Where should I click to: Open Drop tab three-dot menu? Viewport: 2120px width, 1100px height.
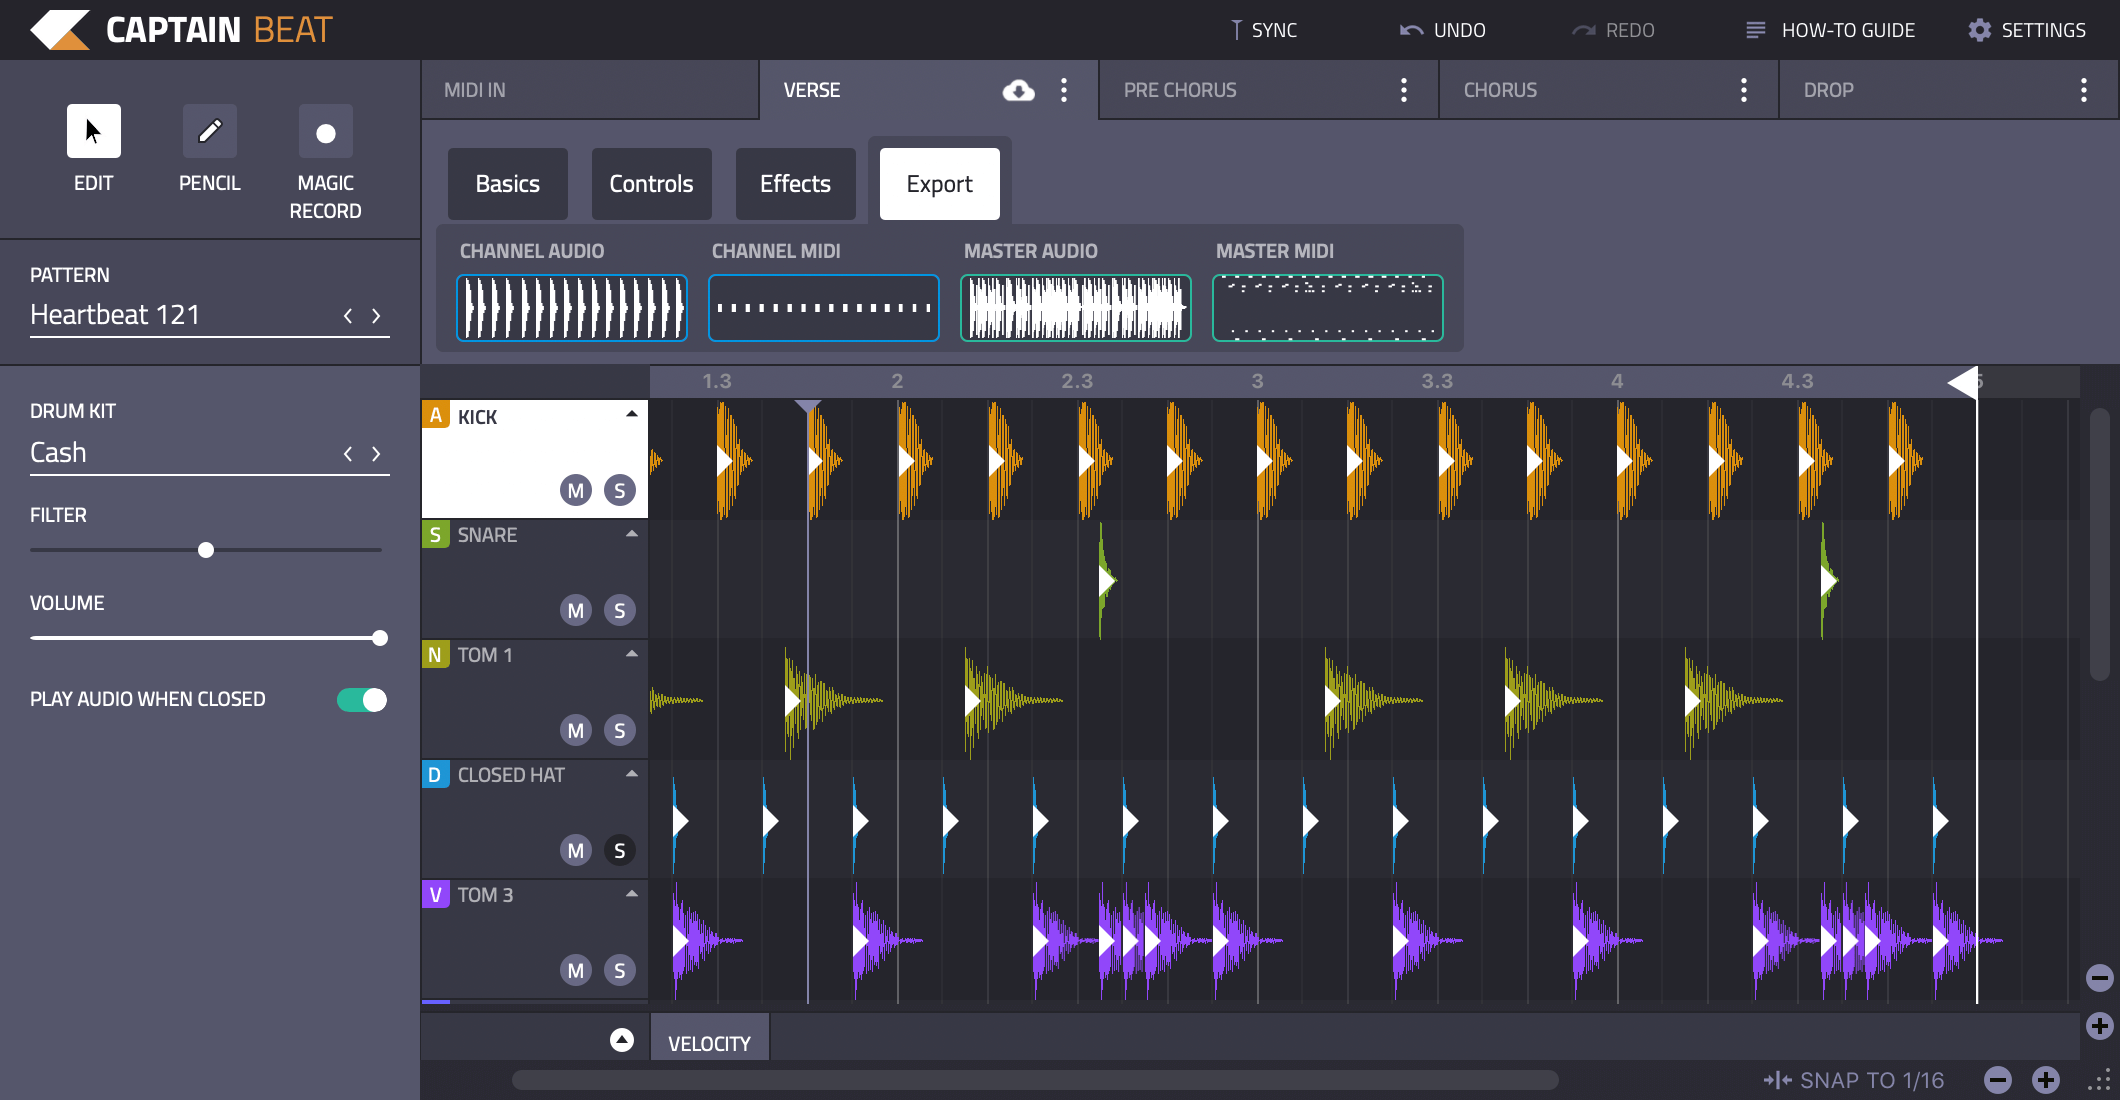[2084, 90]
